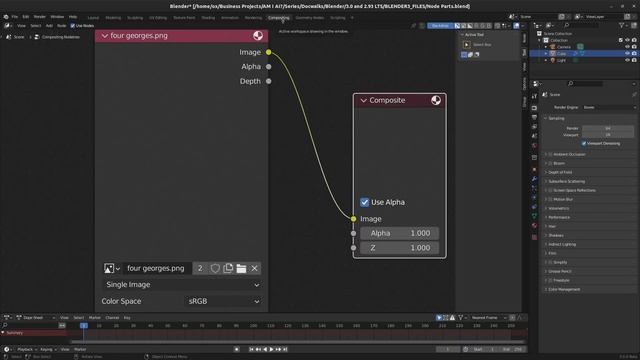640x360 pixels.
Task: Collapse the four georges.png node with its chevron
Action: click(105, 36)
